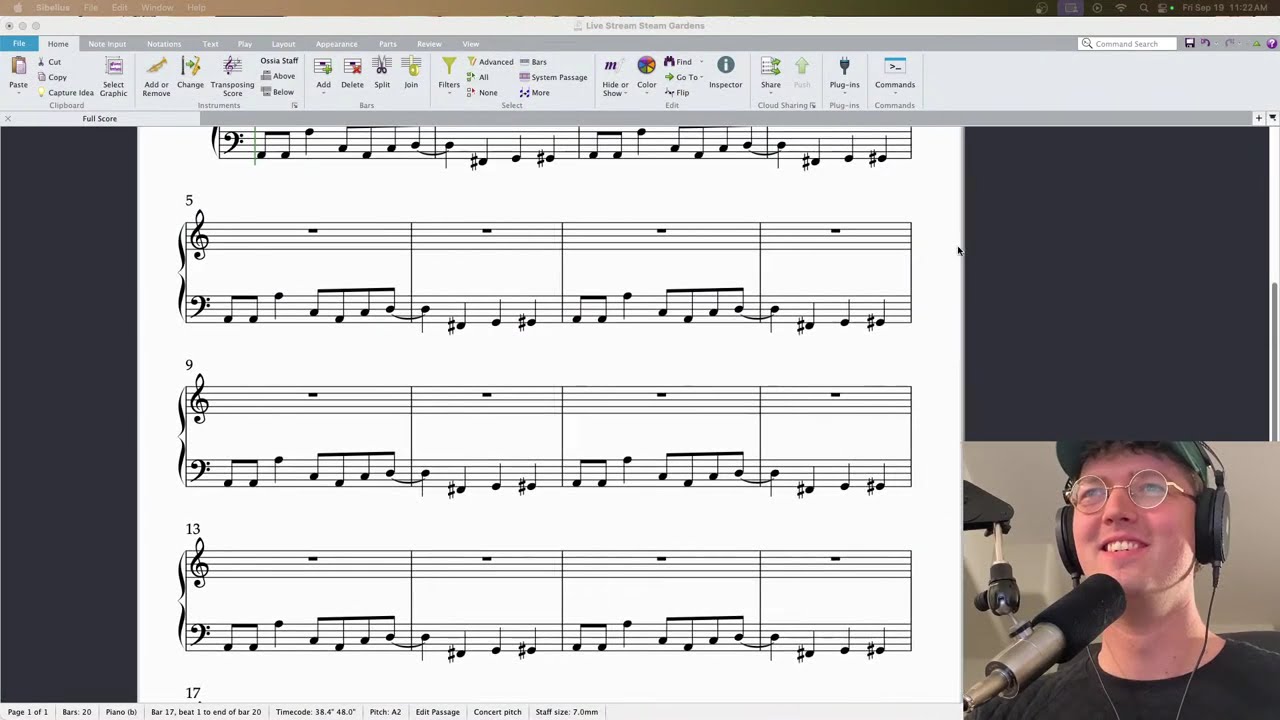The height and width of the screenshot is (720, 1280).
Task: Open the File tab
Action: 19,44
